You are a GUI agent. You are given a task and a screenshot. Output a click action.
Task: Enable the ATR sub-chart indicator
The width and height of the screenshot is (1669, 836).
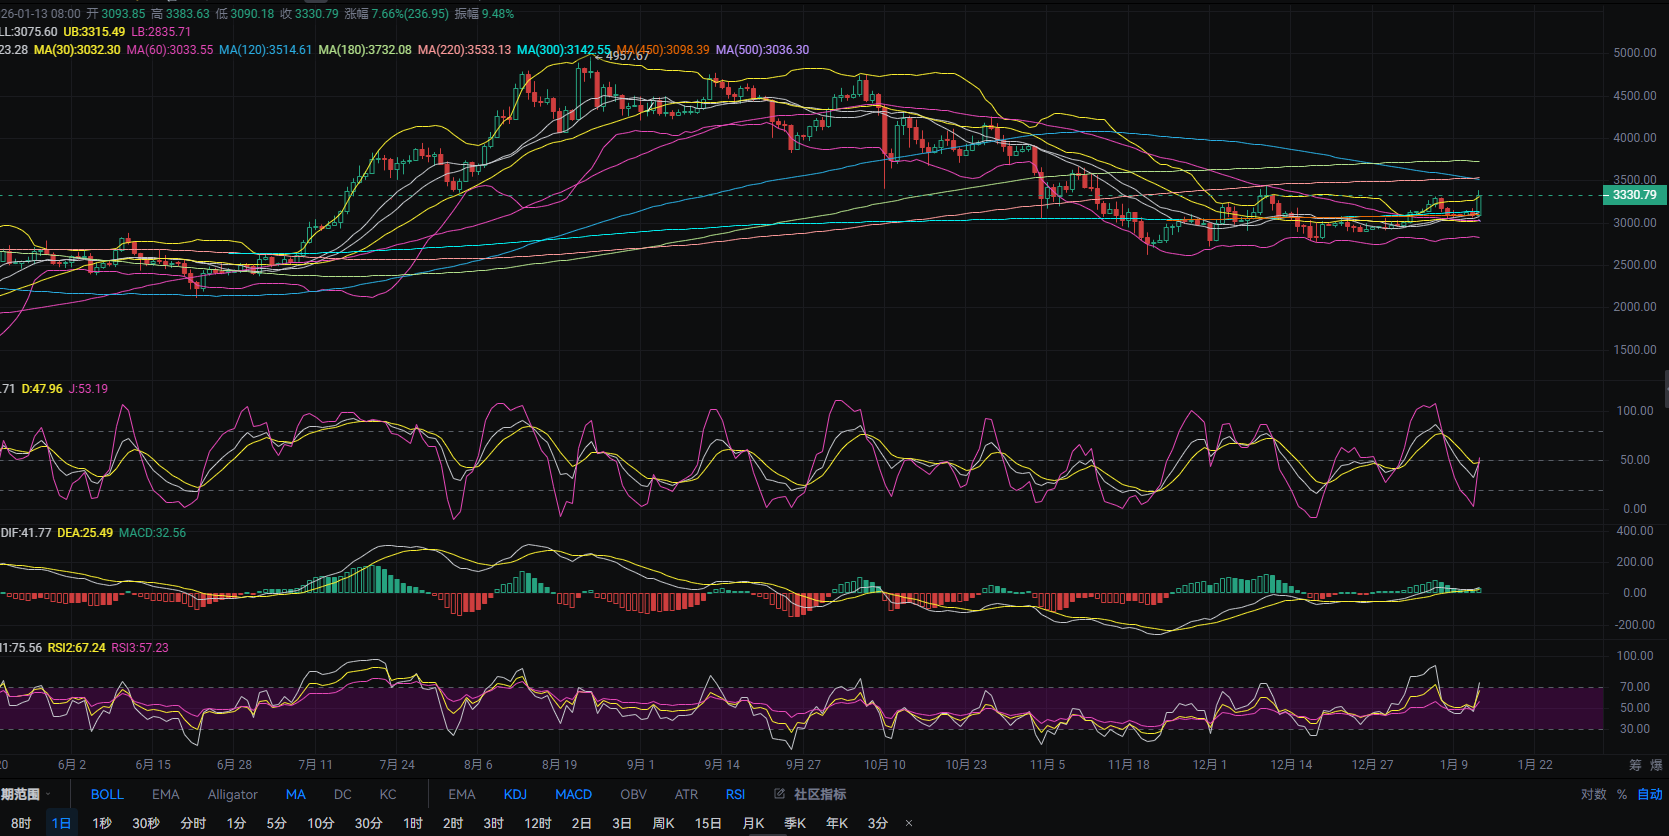686,794
